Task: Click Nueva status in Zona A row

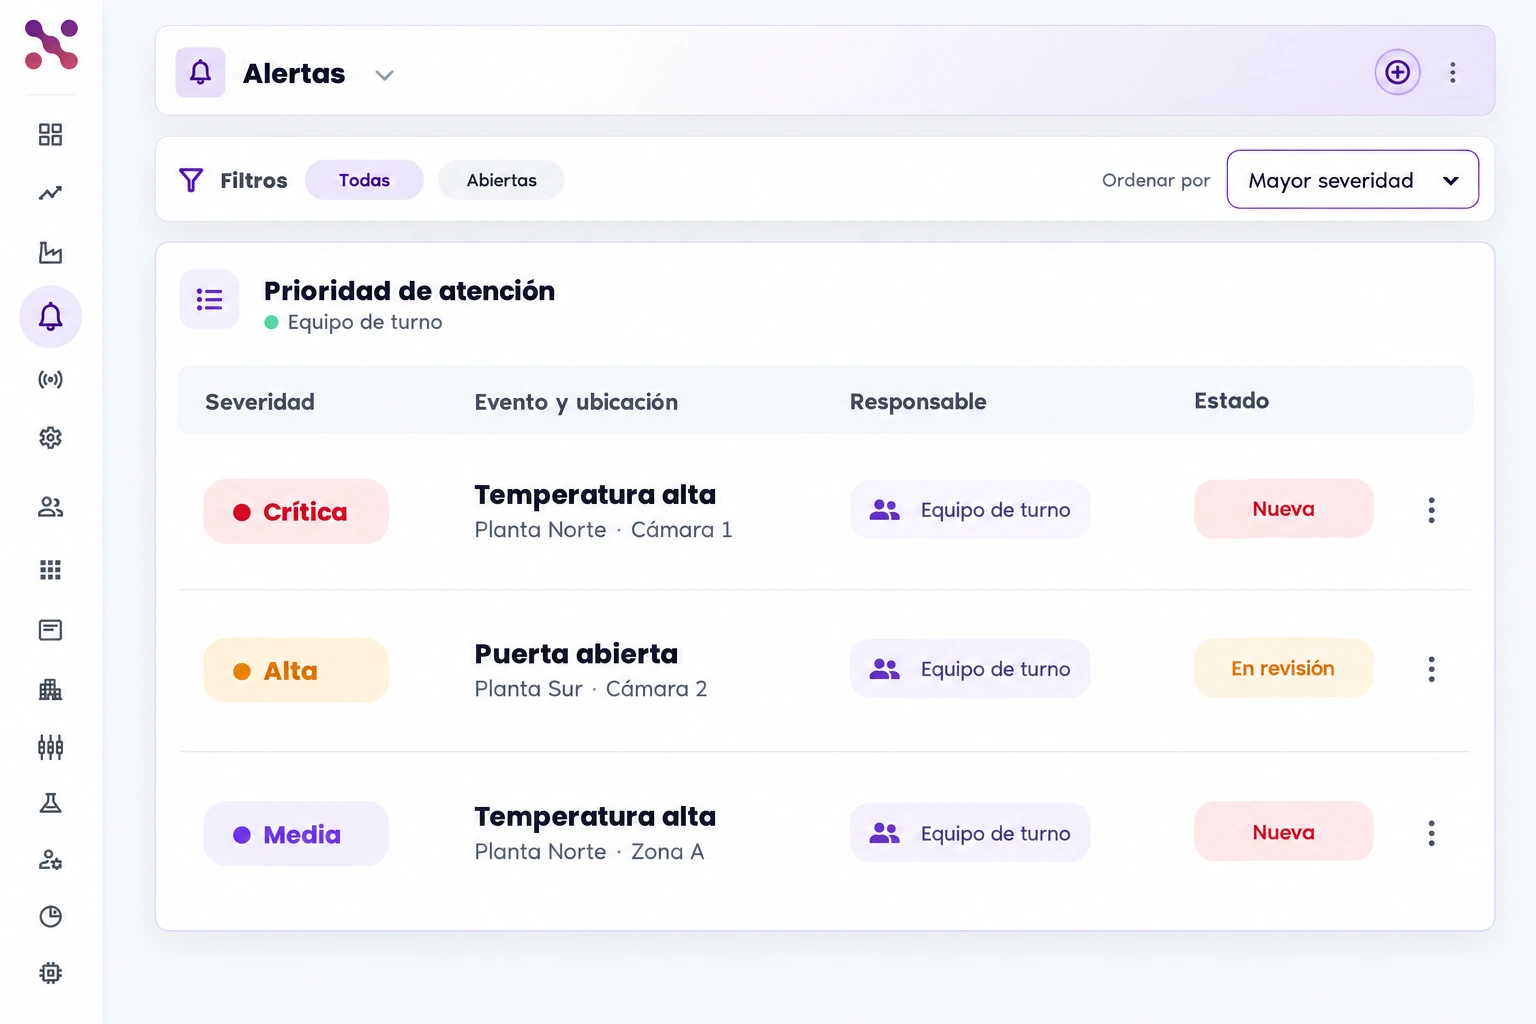Action: point(1284,832)
